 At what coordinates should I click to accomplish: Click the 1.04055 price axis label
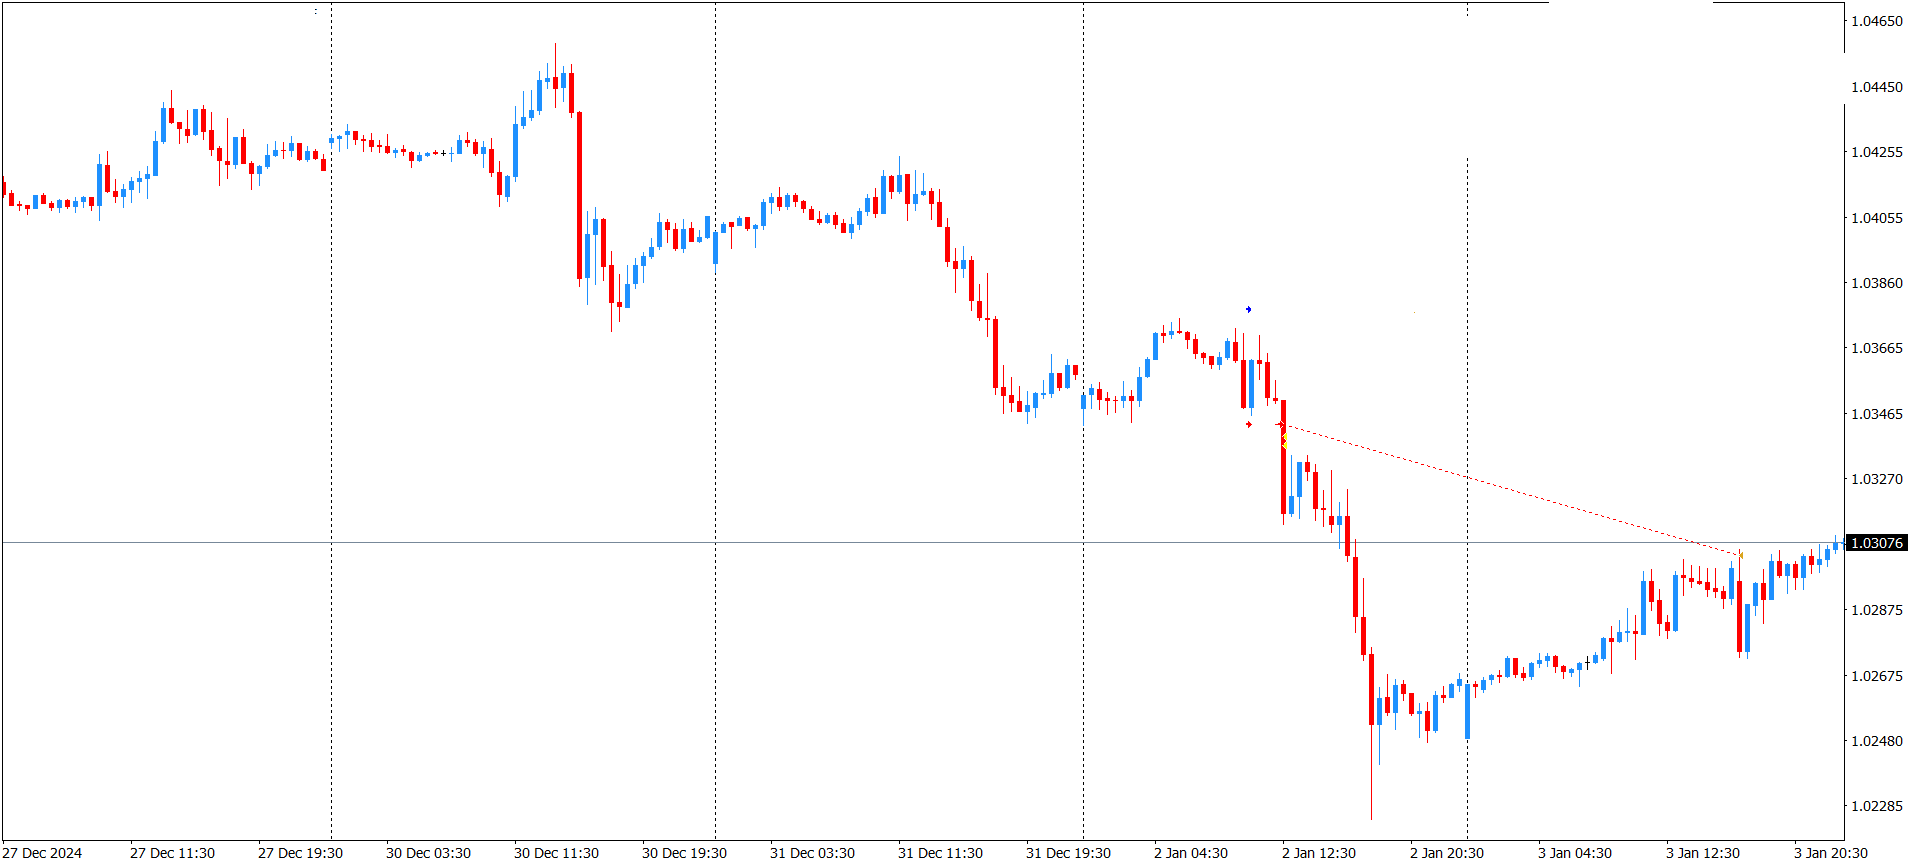coord(1877,218)
